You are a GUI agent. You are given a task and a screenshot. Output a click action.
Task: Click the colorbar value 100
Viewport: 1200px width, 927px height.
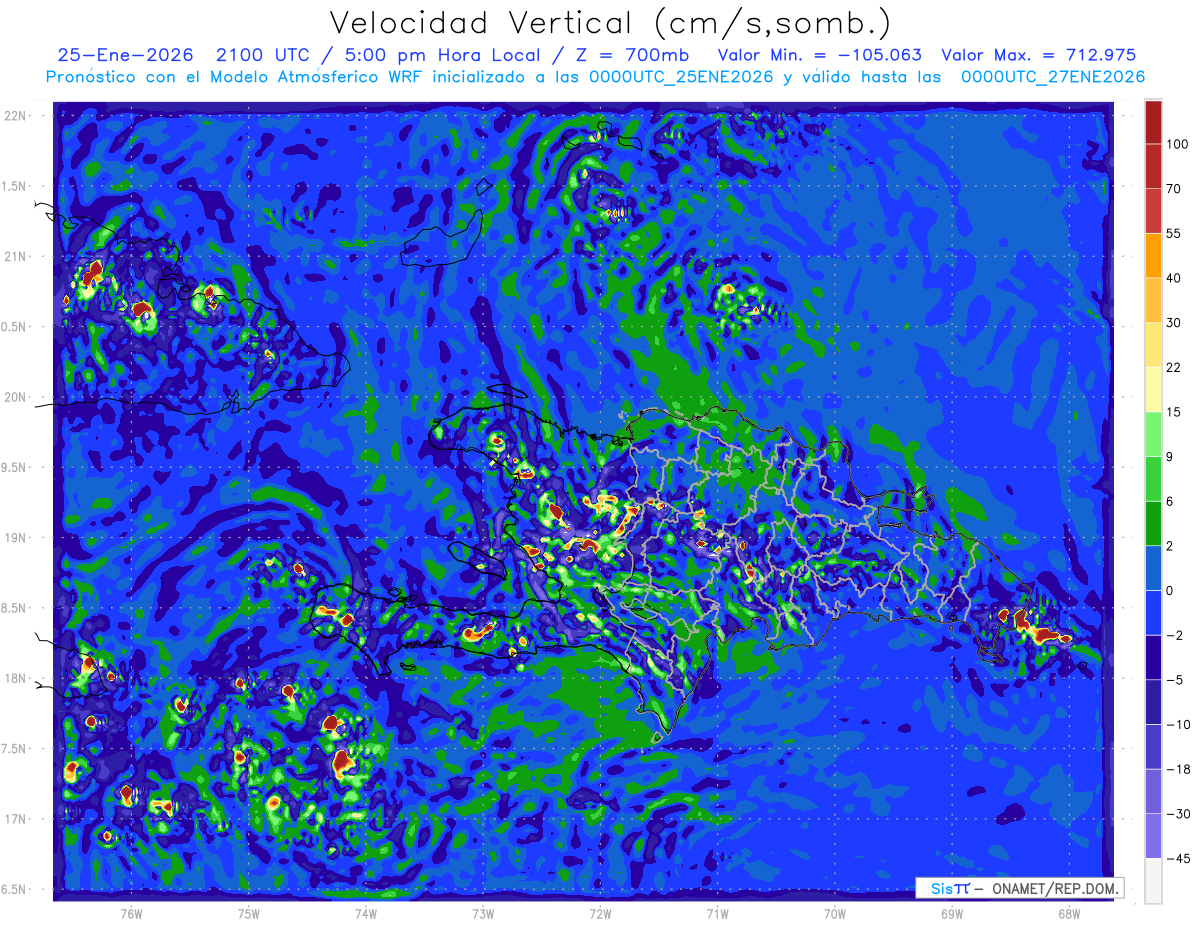(x=1177, y=144)
